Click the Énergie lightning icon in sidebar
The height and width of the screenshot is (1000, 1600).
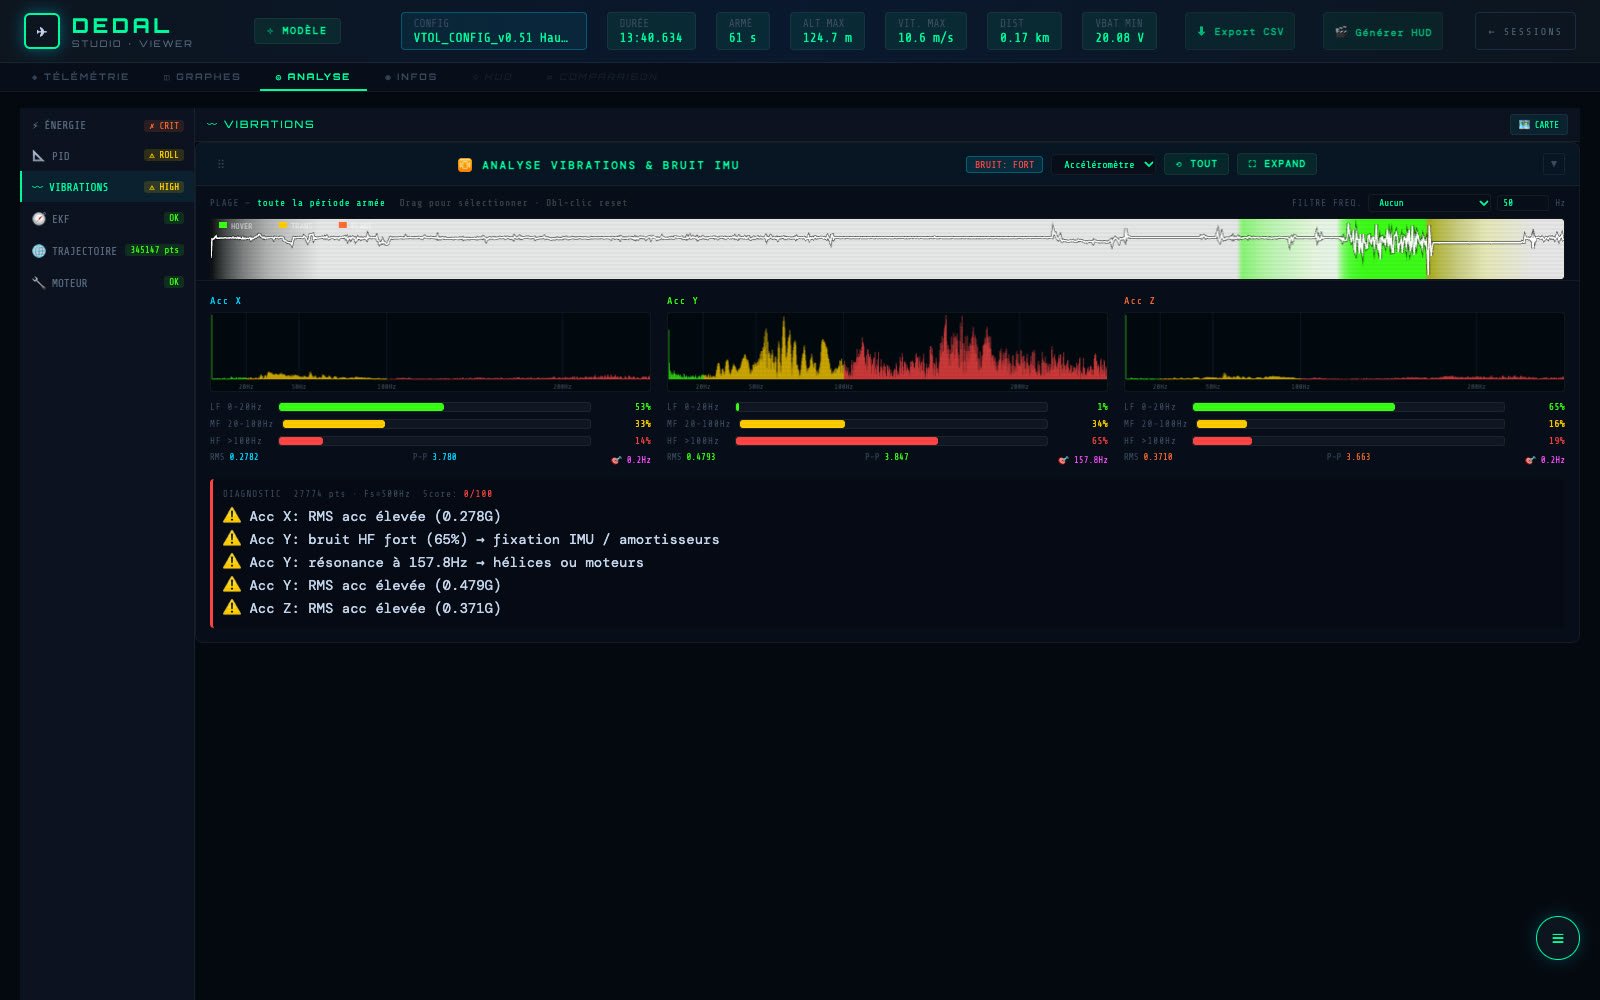[x=36, y=126]
